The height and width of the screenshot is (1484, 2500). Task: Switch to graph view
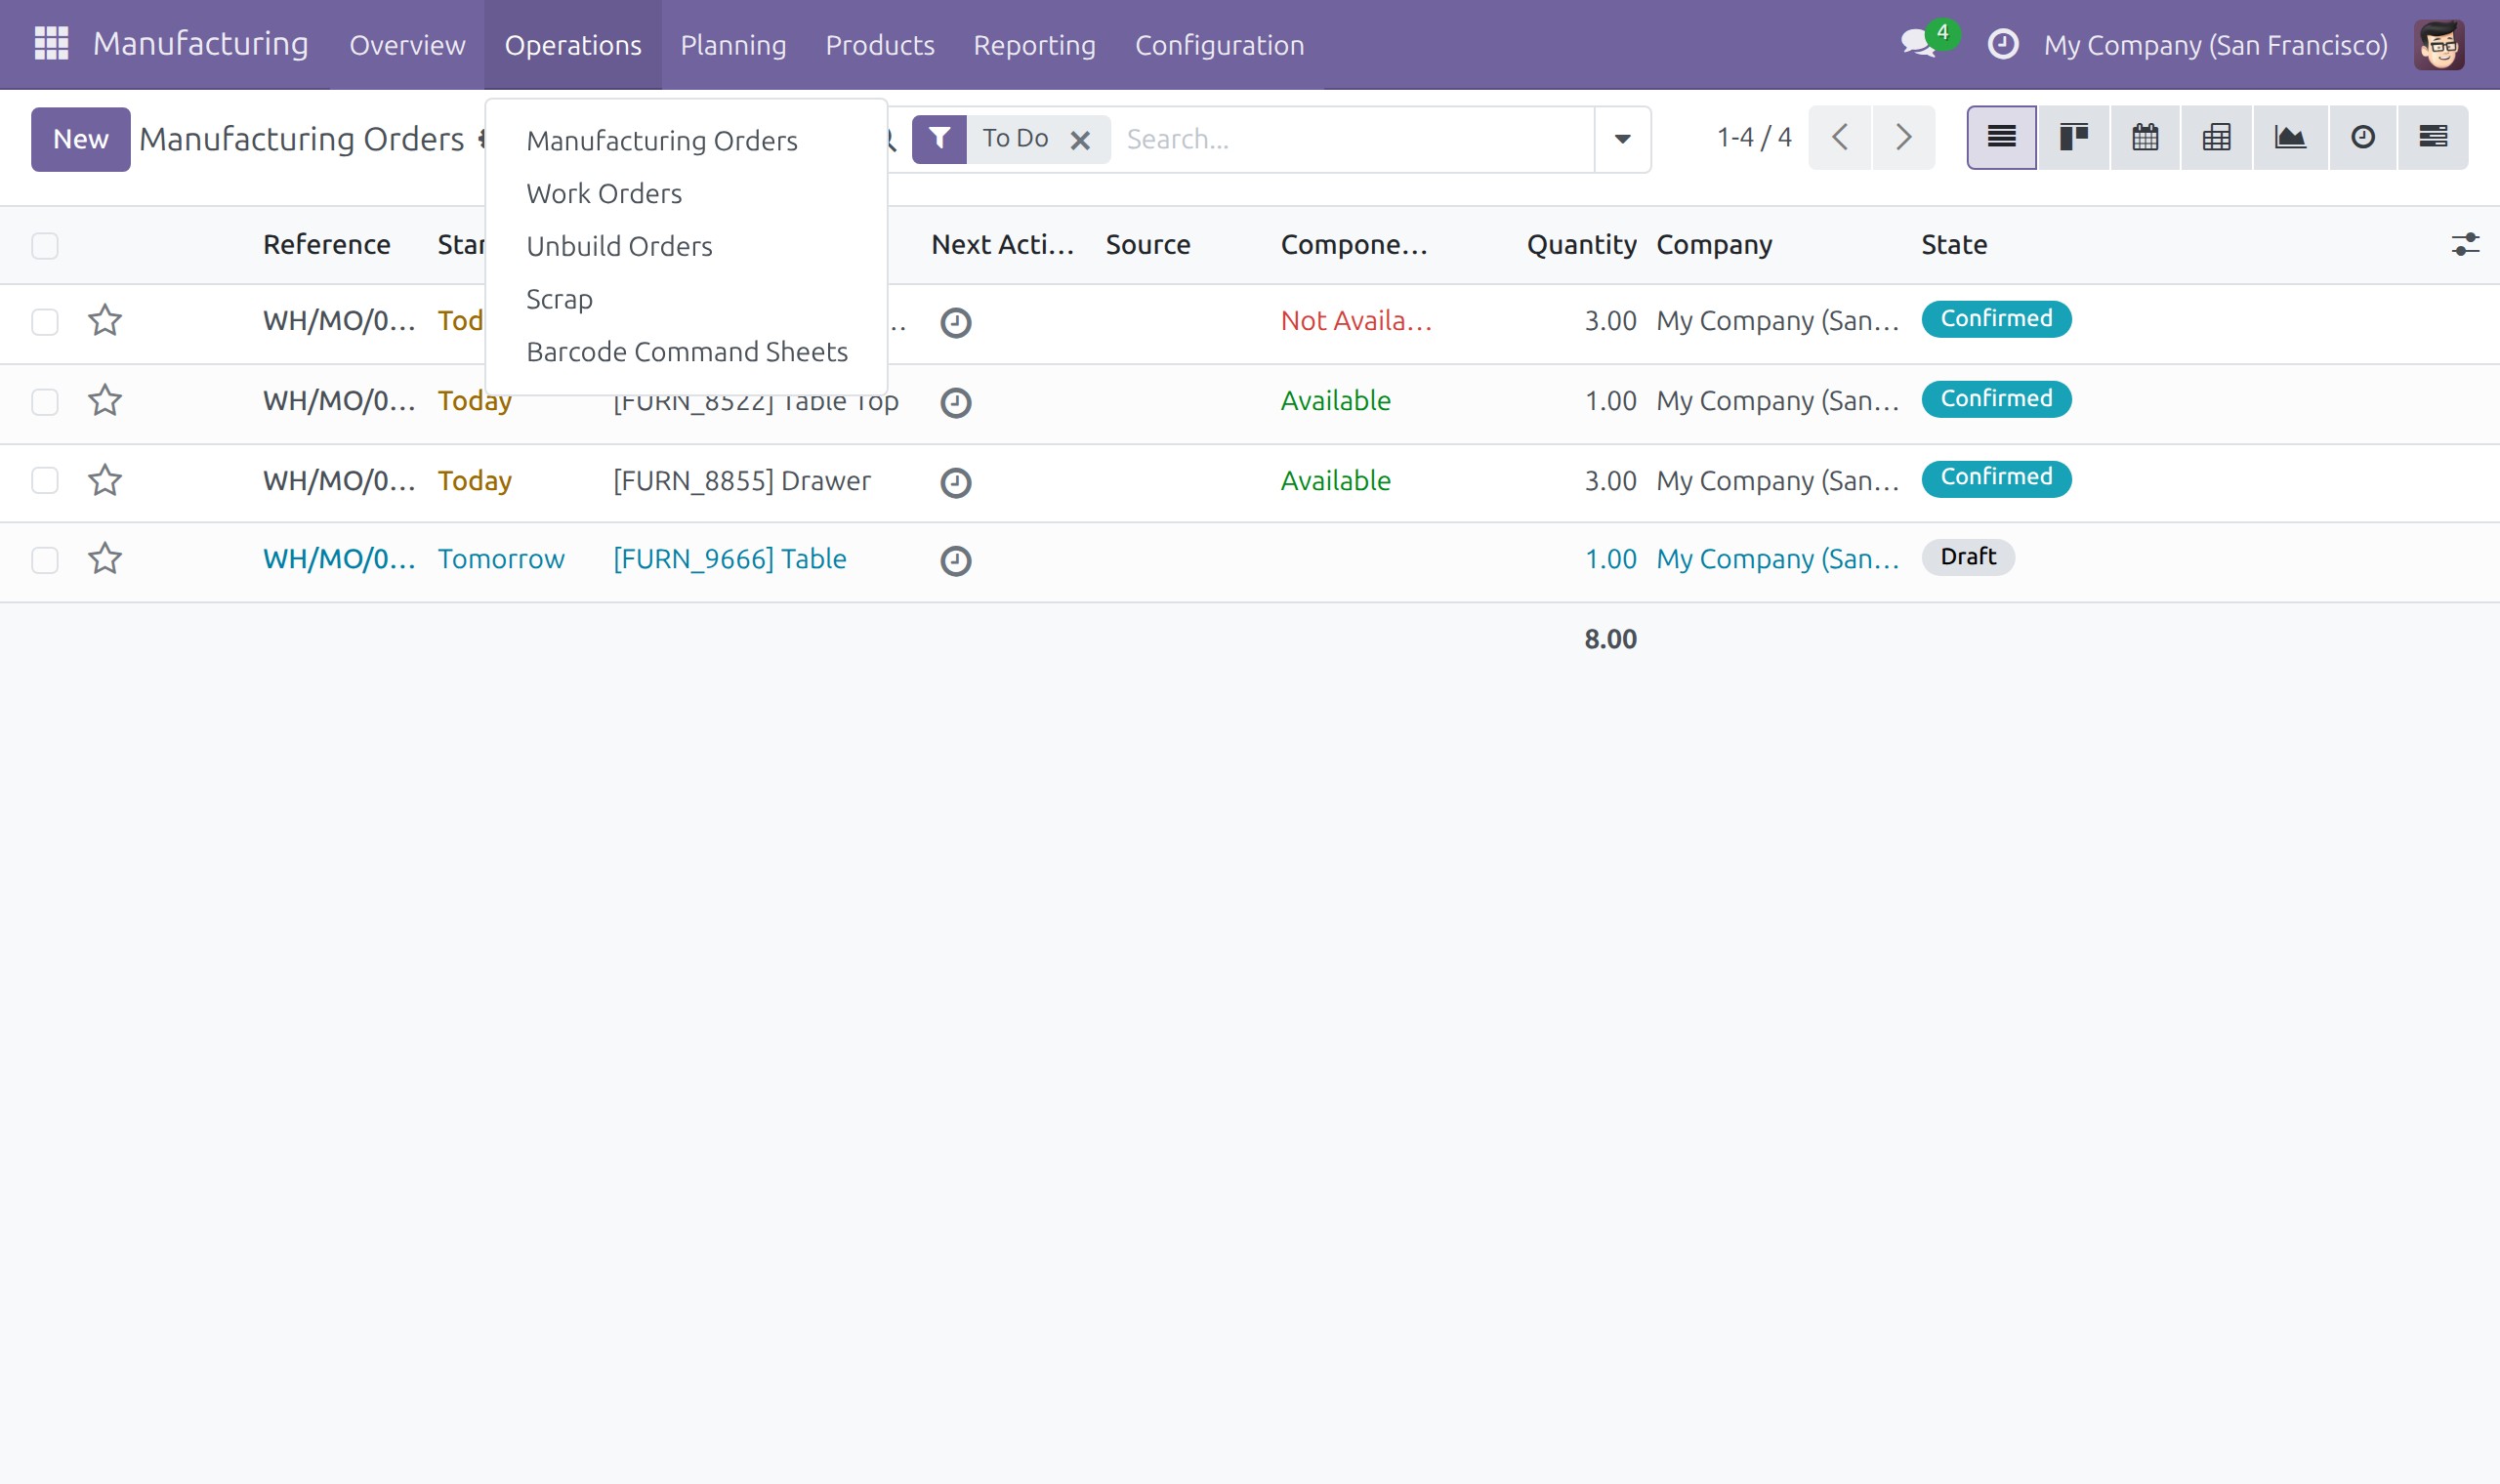coord(2290,137)
